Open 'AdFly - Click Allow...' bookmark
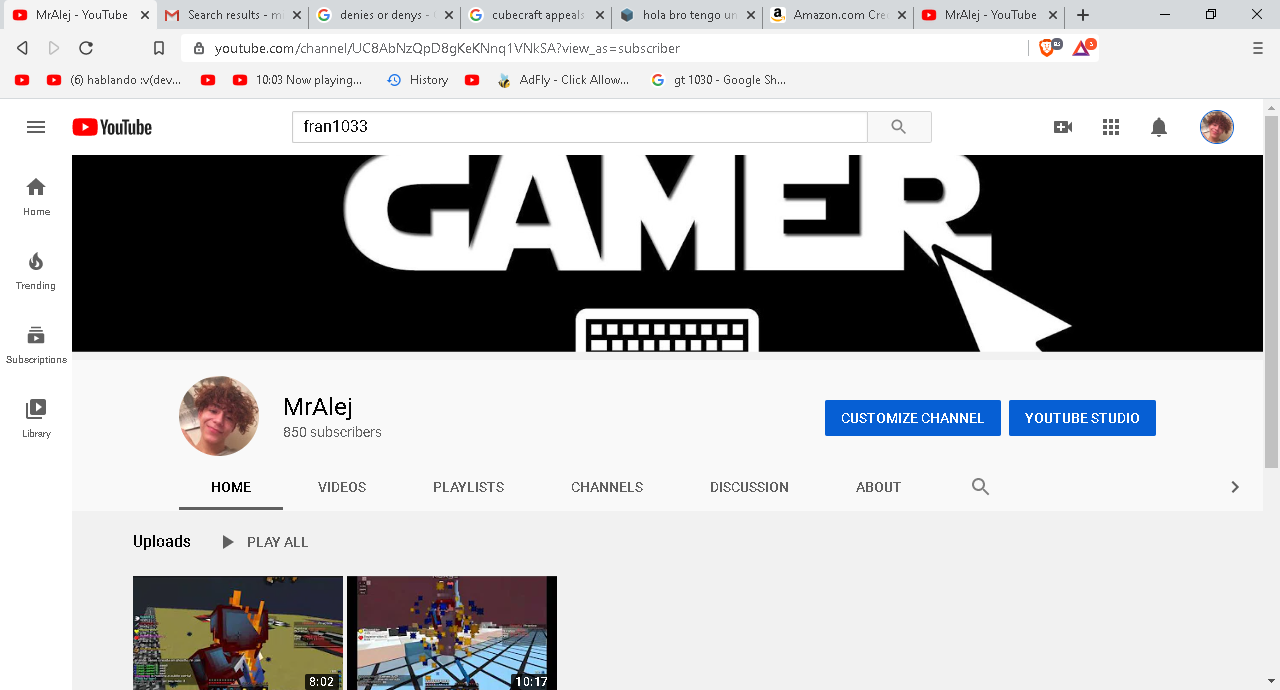1280x690 pixels. (564, 80)
